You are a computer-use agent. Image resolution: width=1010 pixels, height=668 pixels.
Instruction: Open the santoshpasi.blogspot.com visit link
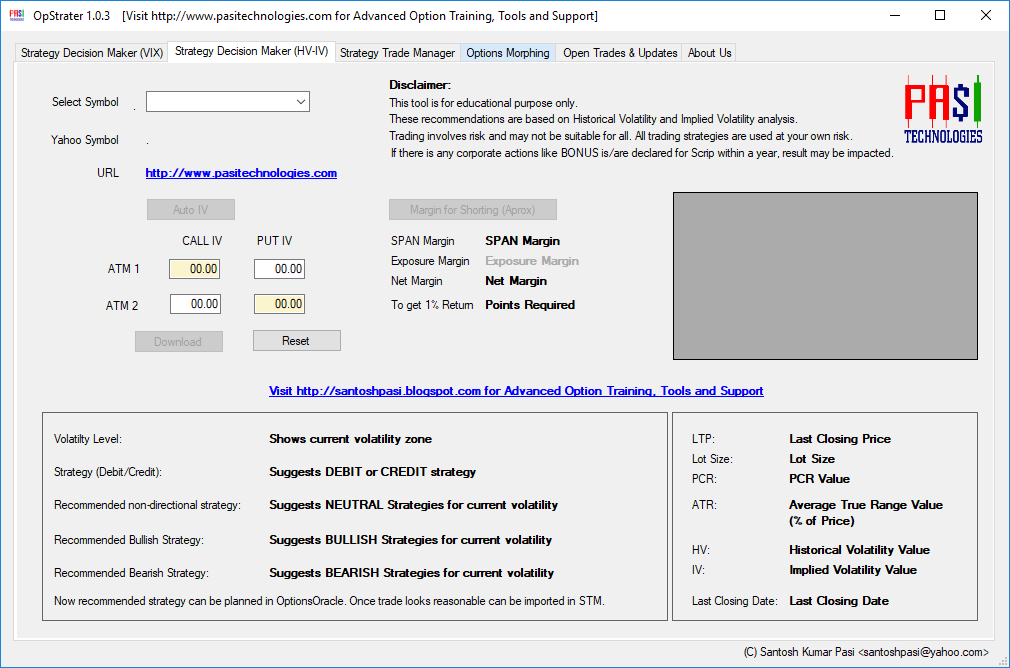(516, 391)
